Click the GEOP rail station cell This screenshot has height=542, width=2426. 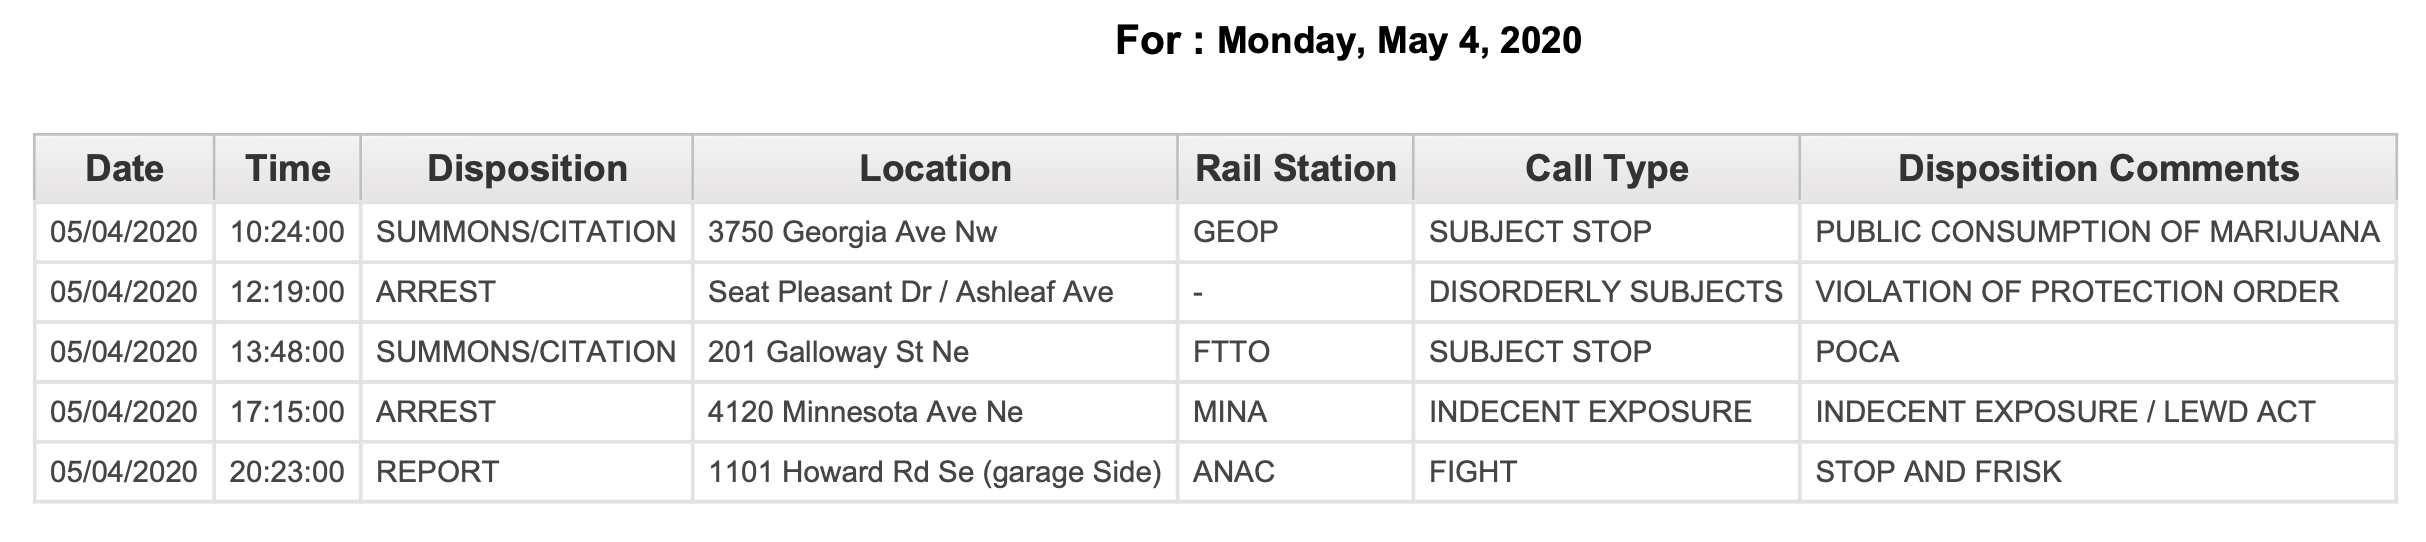[x=1295, y=232]
